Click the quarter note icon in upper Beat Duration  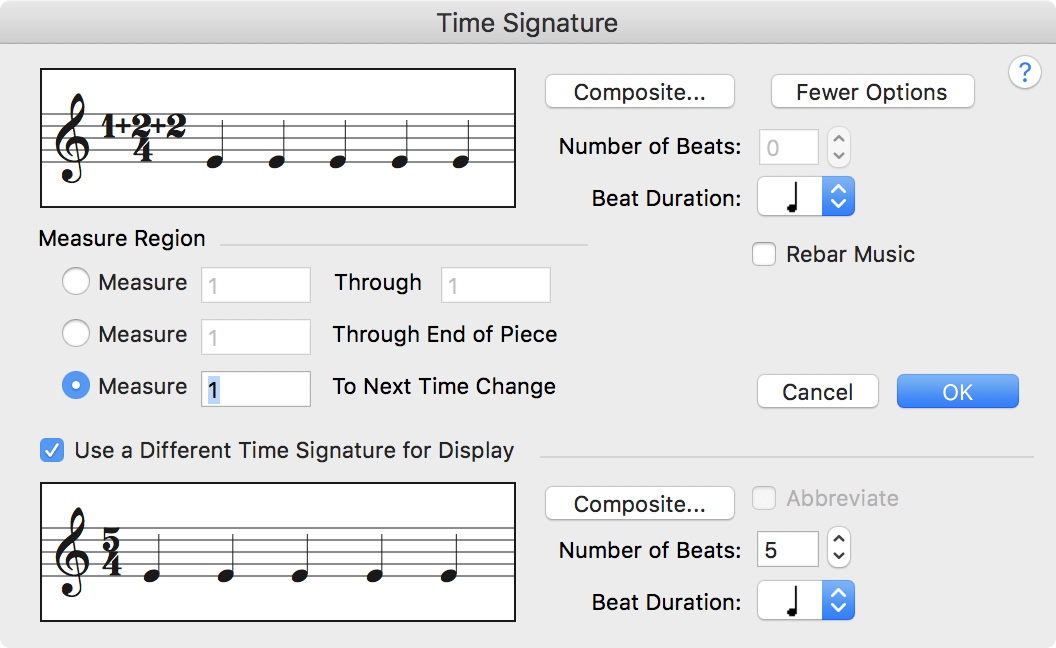pos(792,199)
